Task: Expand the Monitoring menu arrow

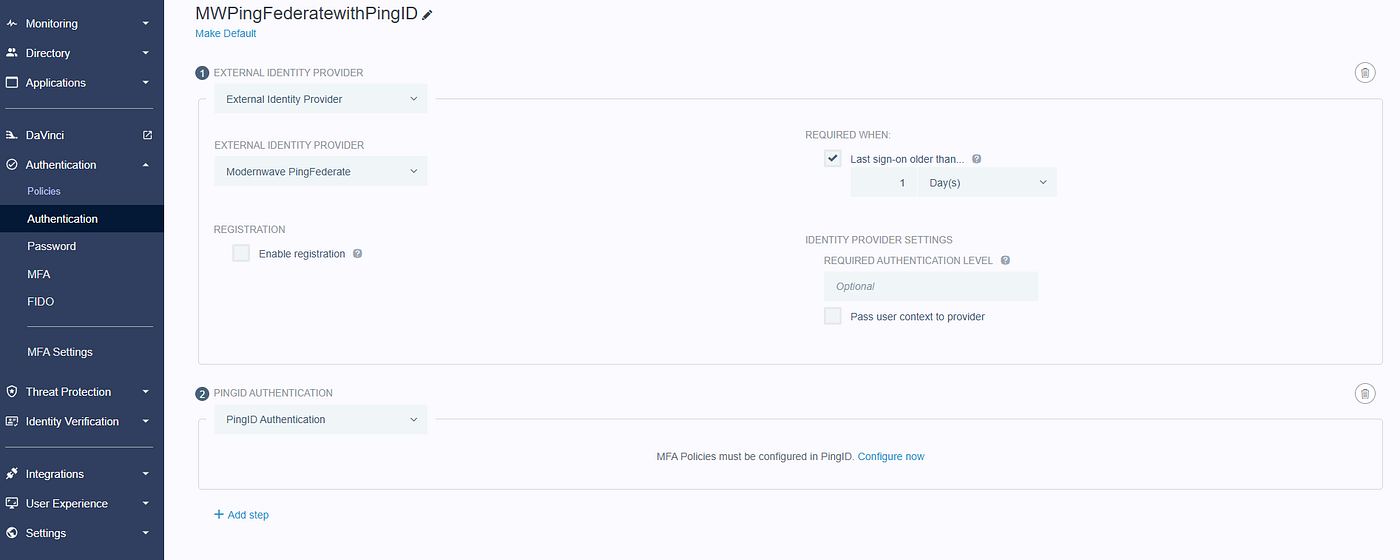Action: [146, 23]
